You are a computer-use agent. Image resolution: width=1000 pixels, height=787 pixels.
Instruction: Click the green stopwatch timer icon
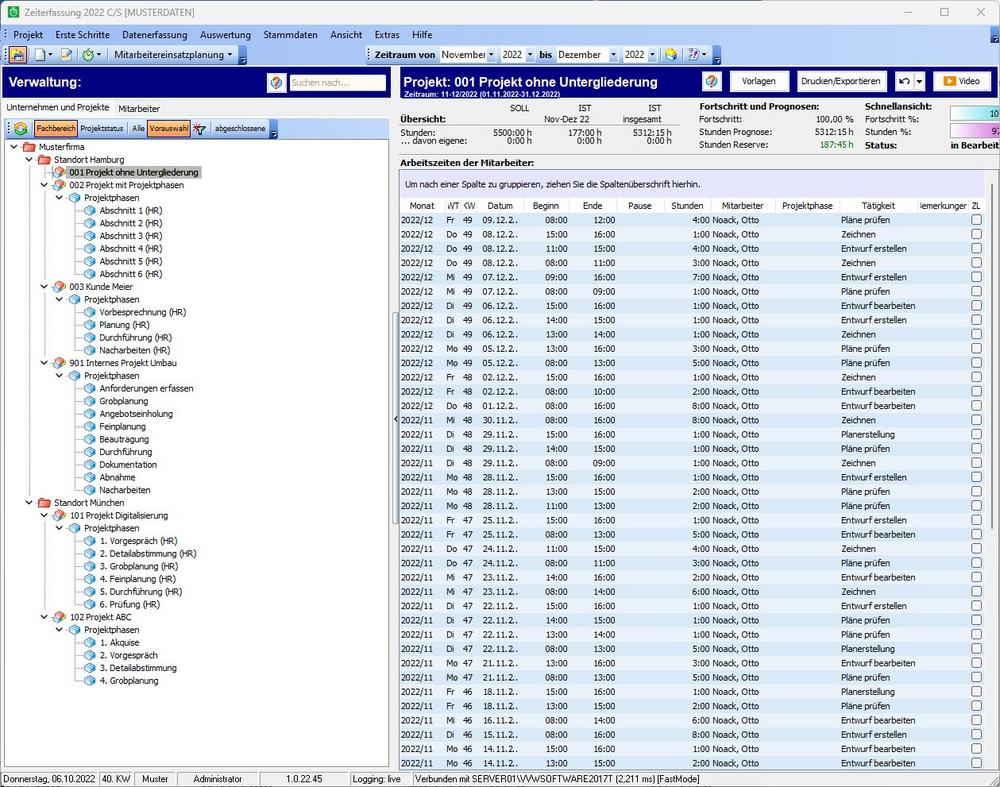click(x=89, y=55)
